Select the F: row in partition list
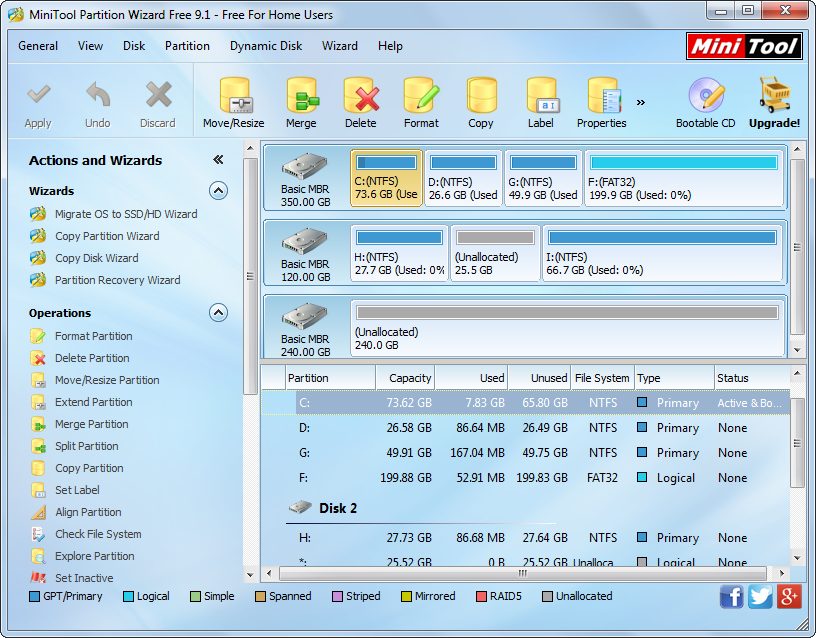 (526, 478)
